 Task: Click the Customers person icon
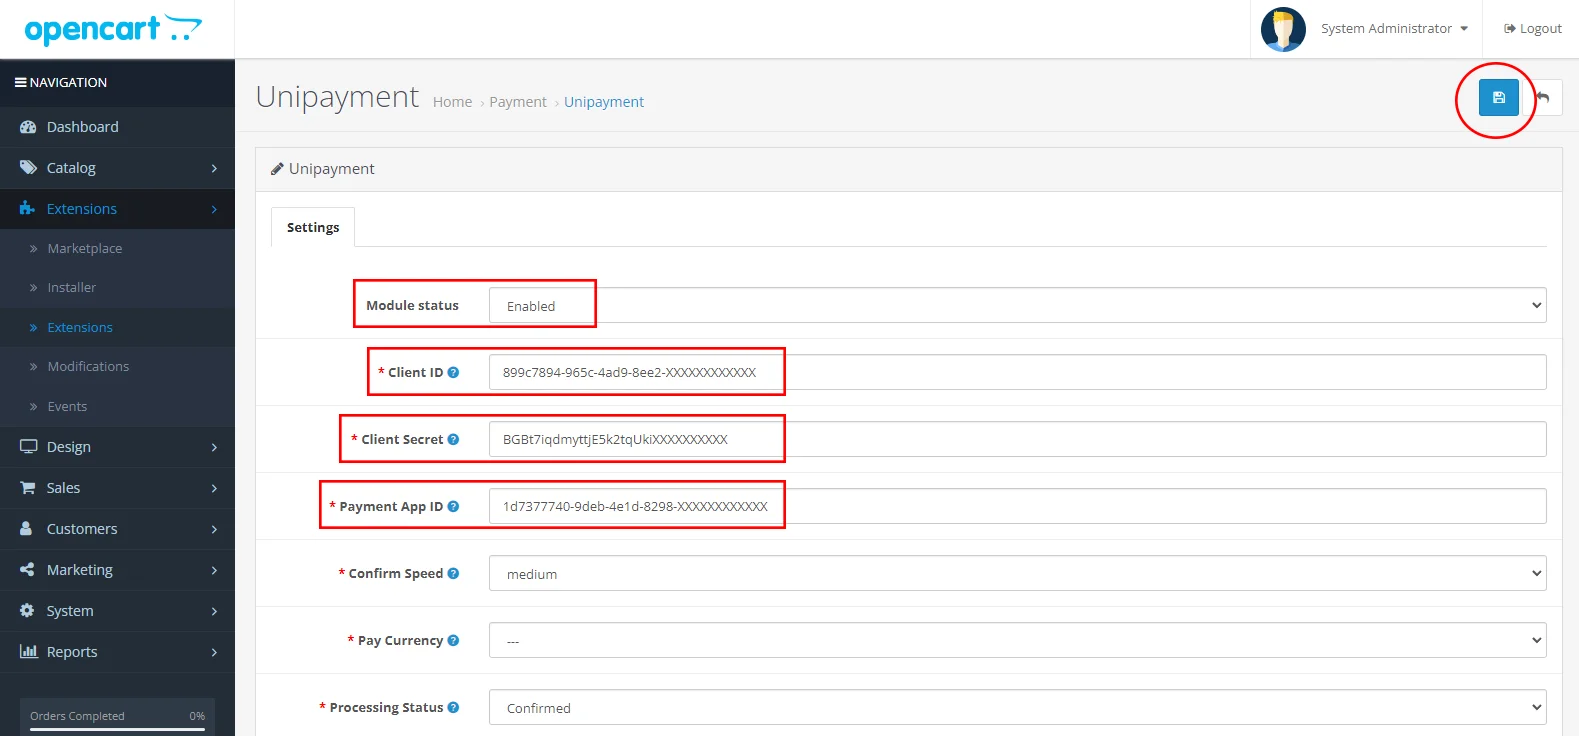point(27,529)
